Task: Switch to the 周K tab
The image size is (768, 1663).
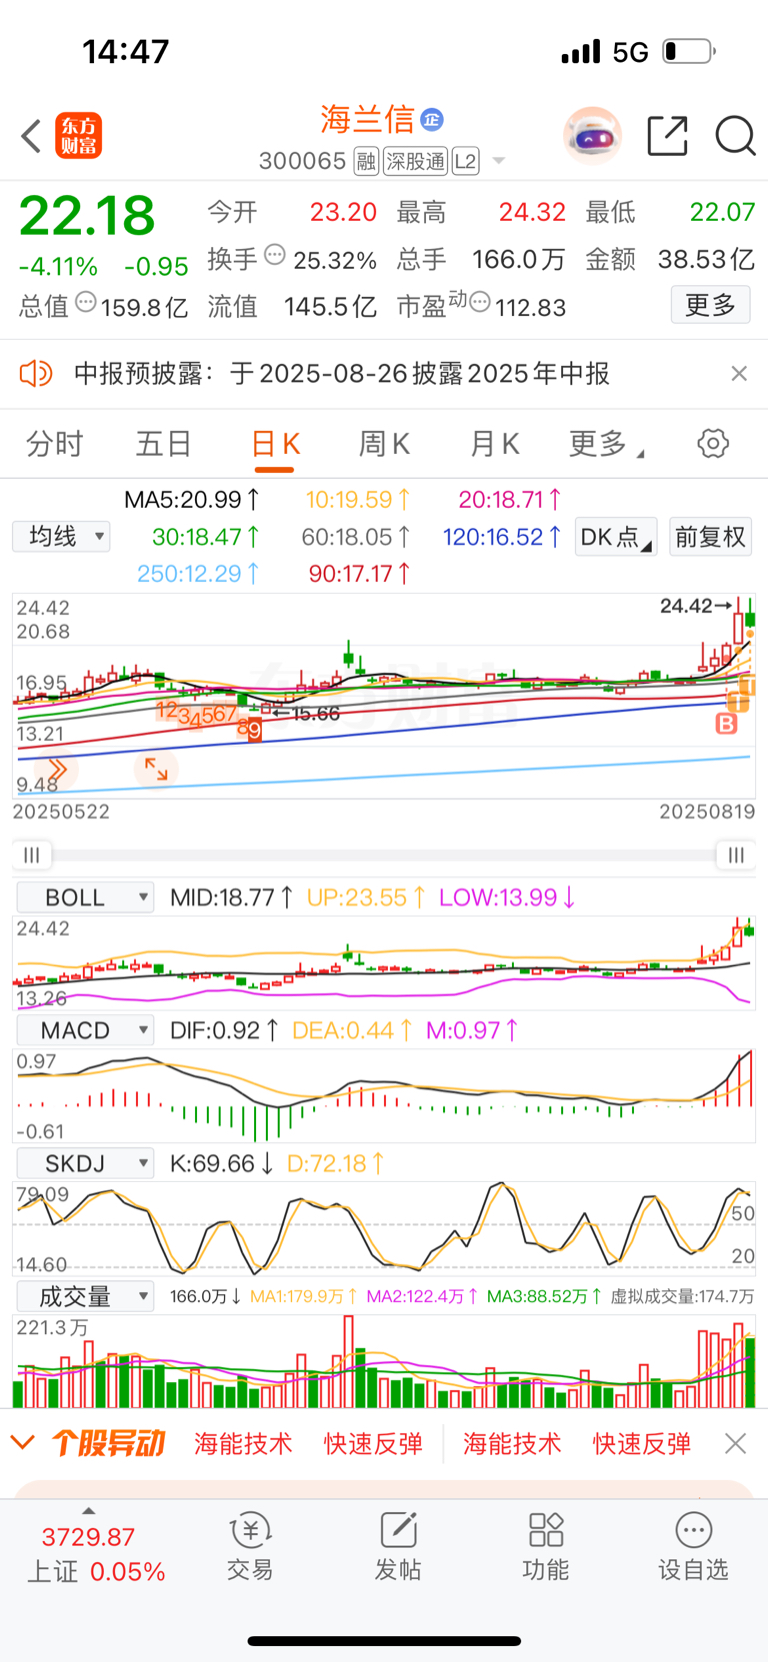Action: click(x=384, y=443)
